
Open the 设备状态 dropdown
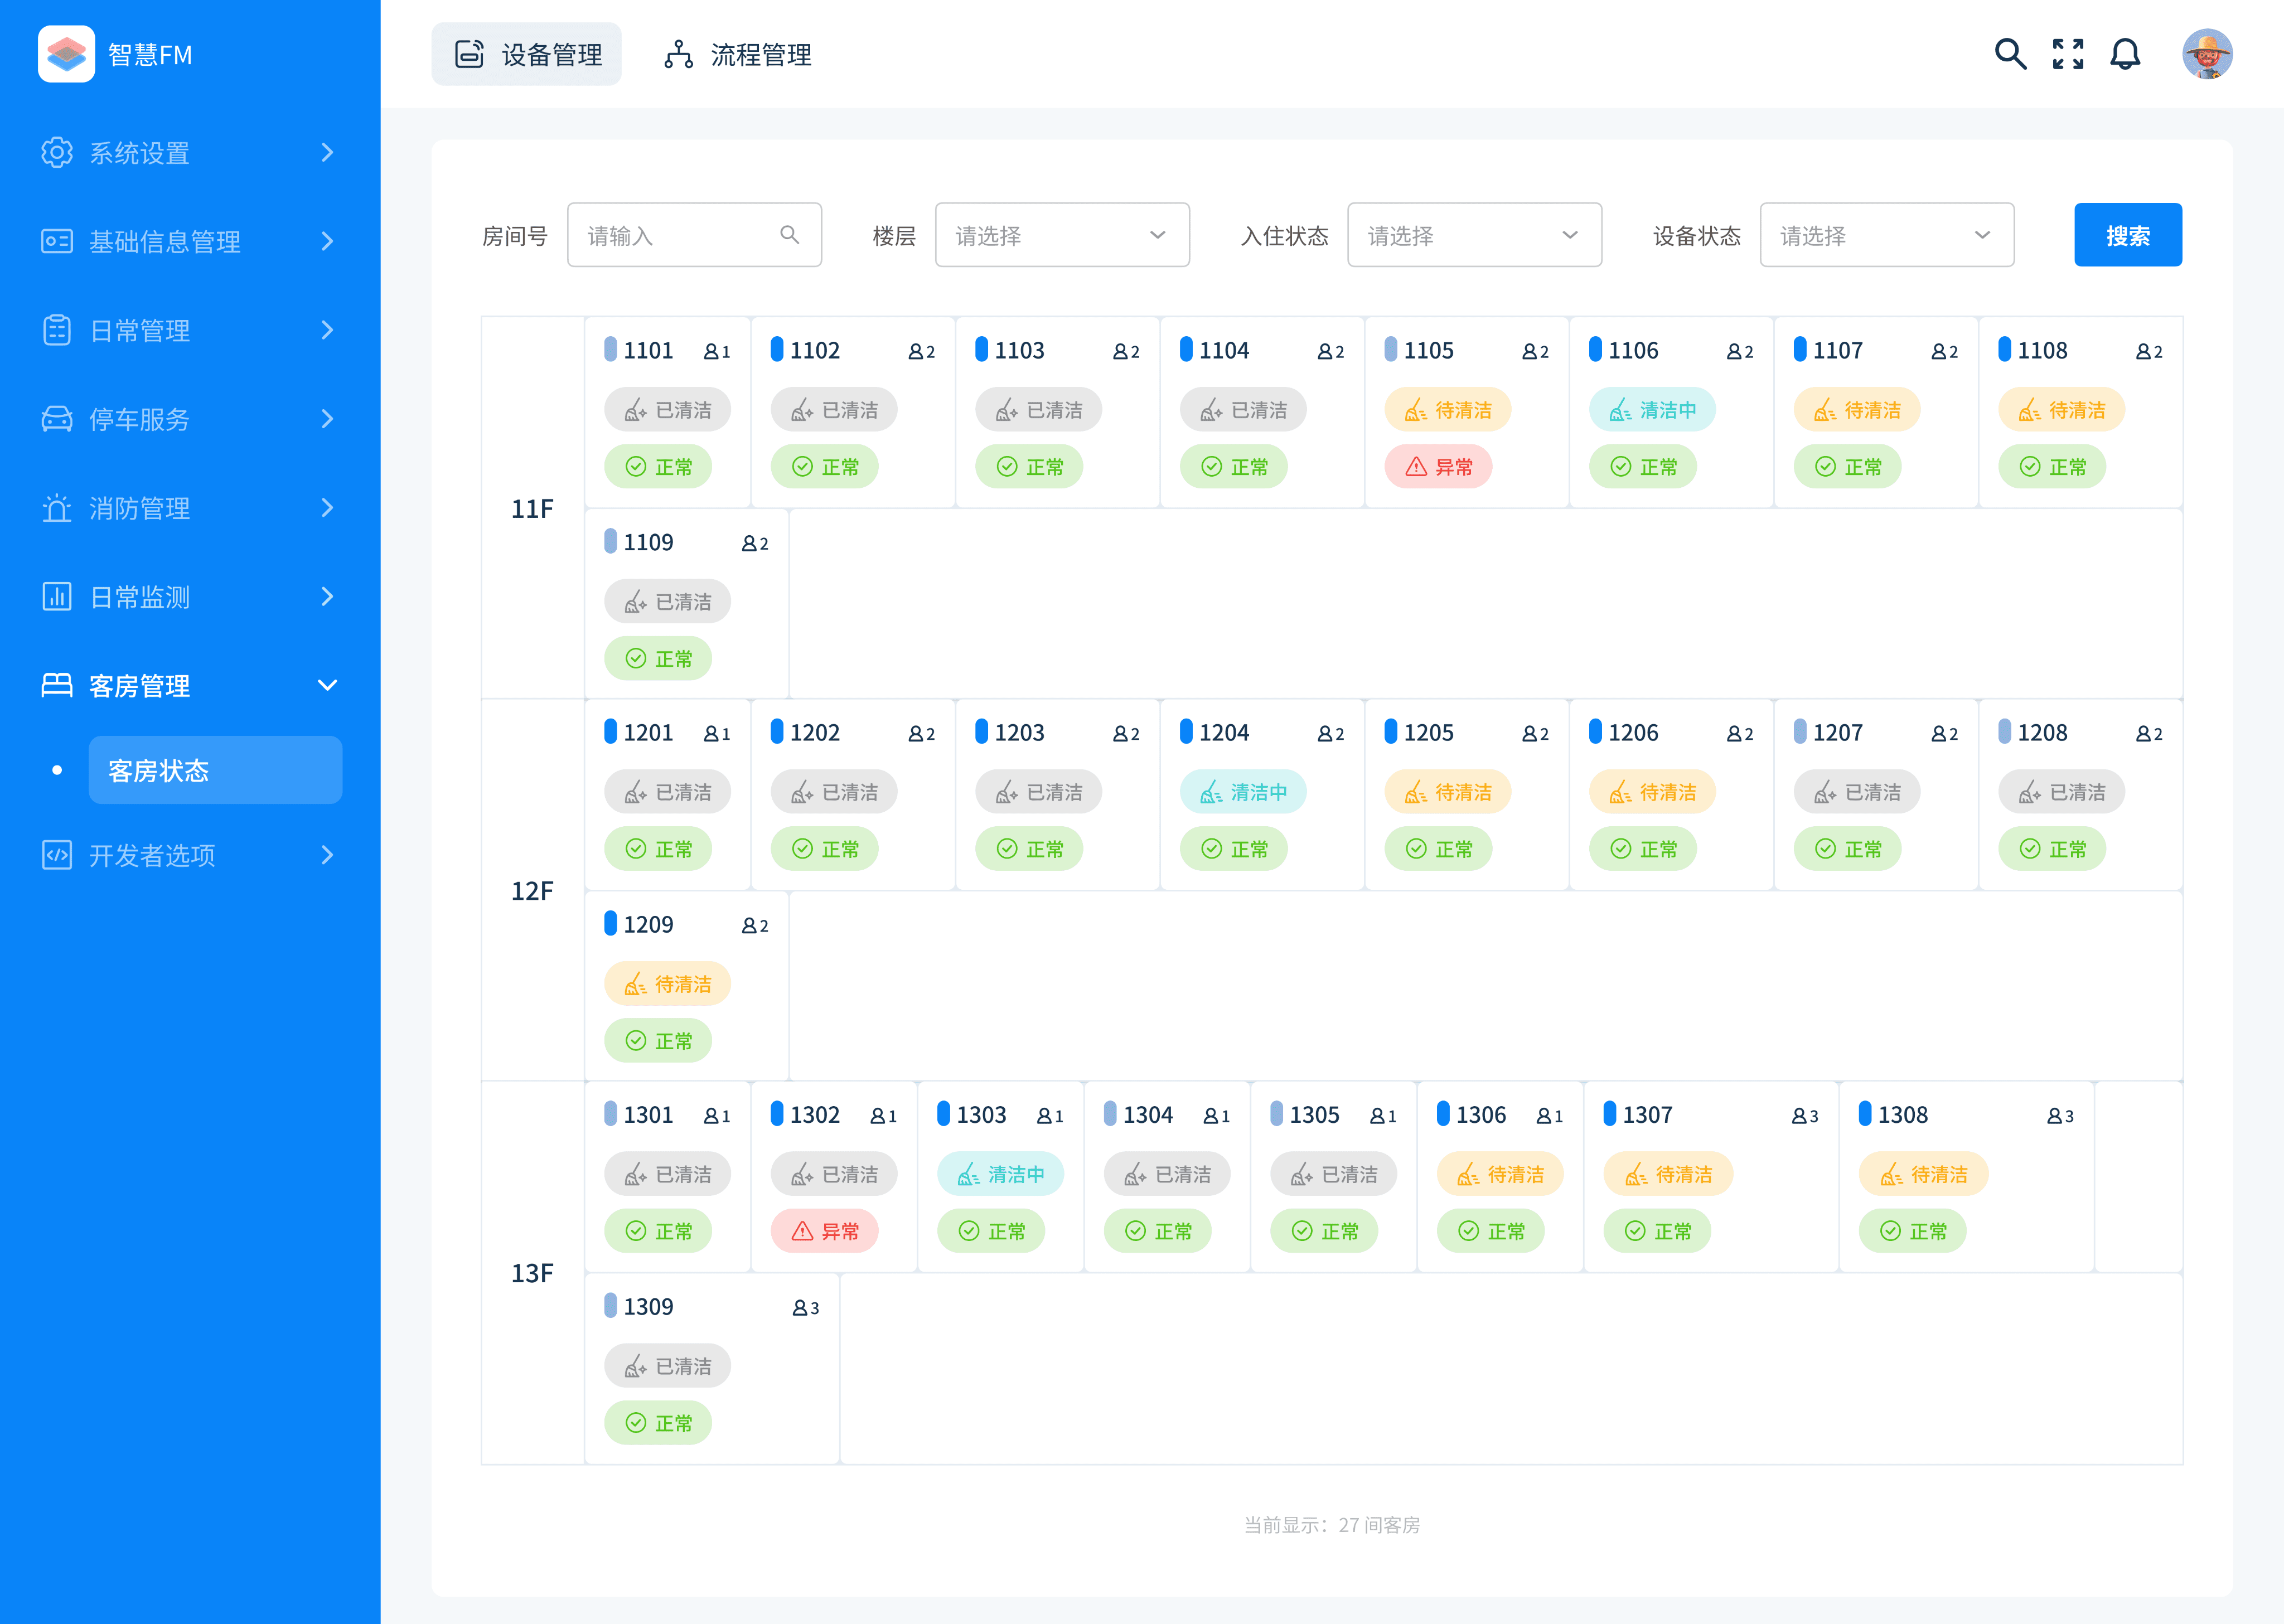point(1886,236)
